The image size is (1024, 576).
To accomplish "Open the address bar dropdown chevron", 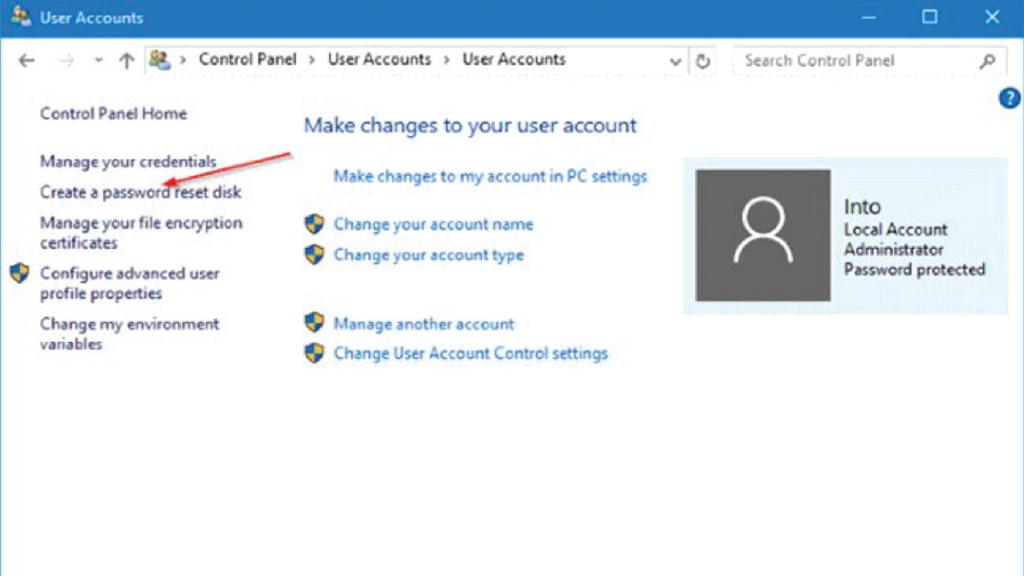I will coord(676,60).
